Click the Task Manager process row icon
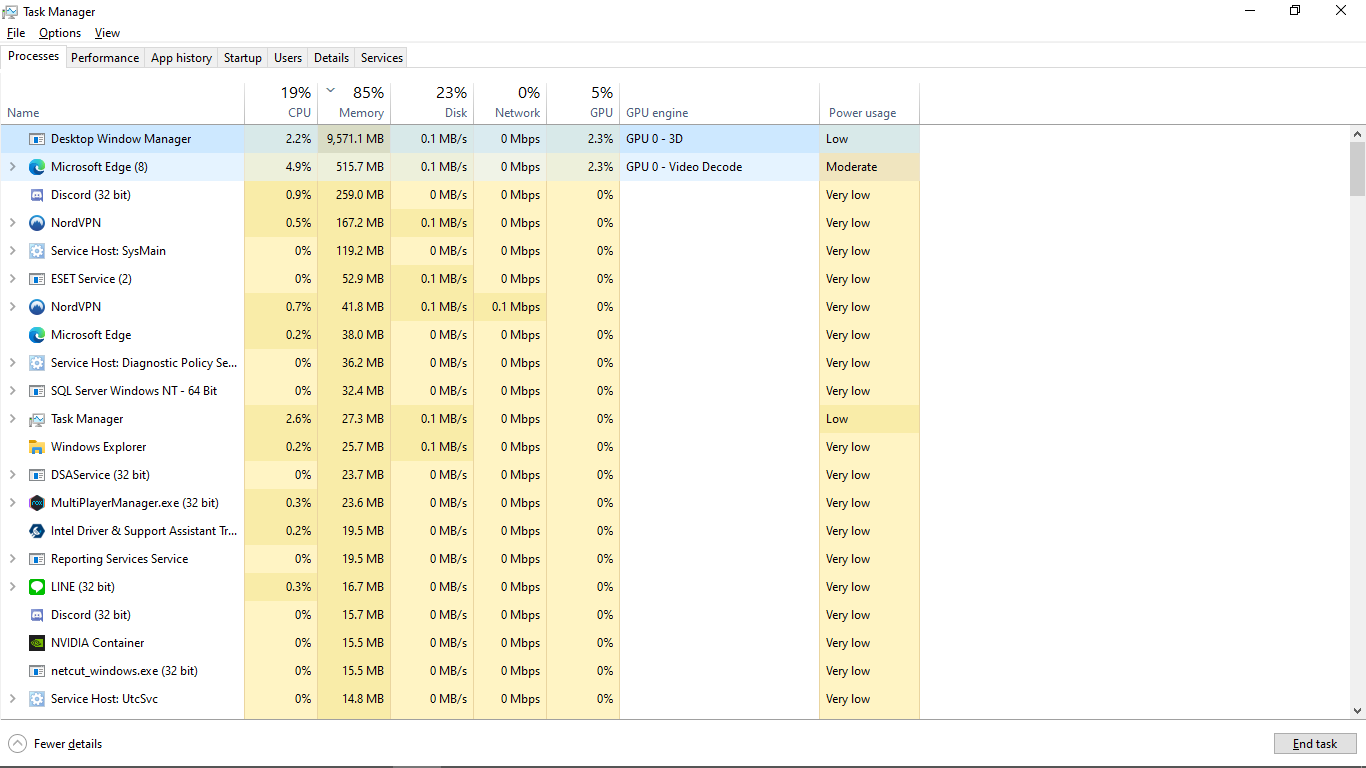 tap(37, 419)
